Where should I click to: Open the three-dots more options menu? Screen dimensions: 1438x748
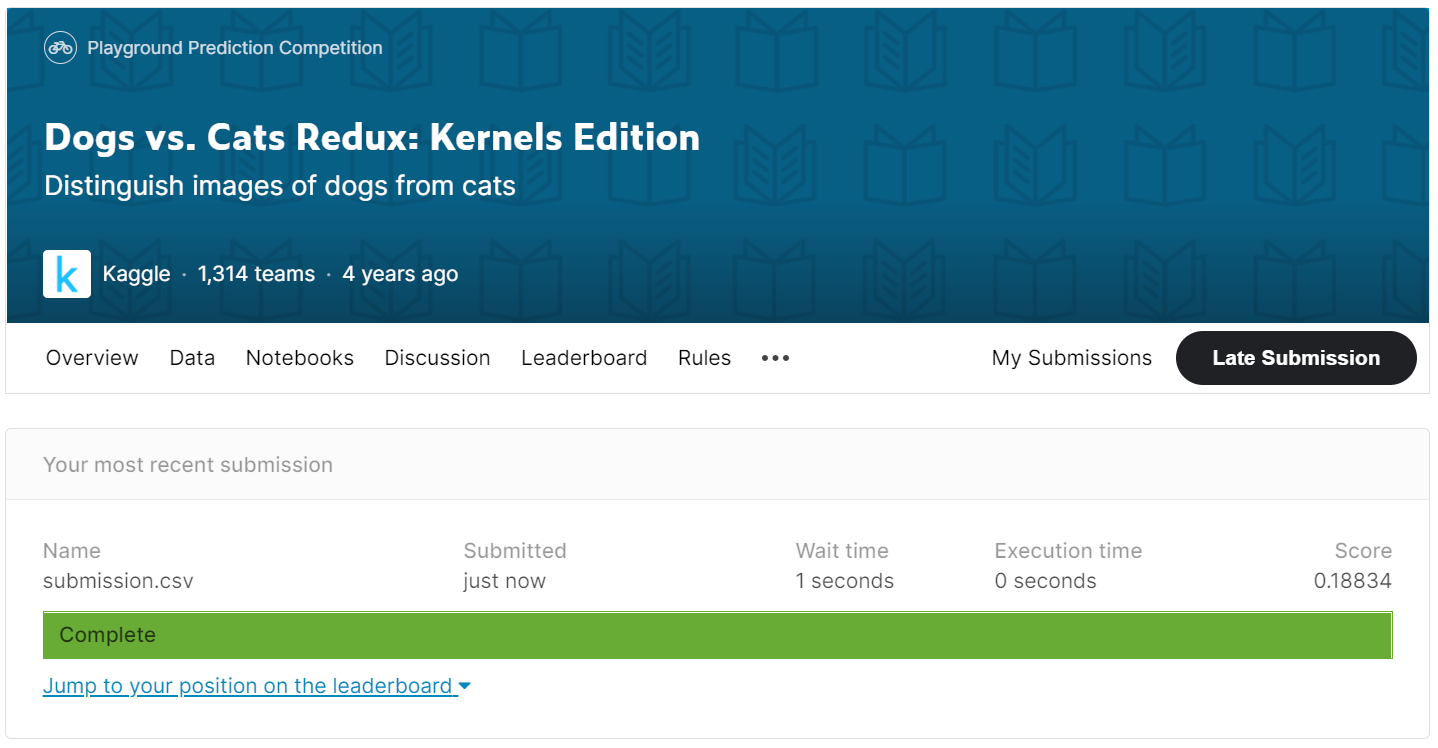point(775,358)
